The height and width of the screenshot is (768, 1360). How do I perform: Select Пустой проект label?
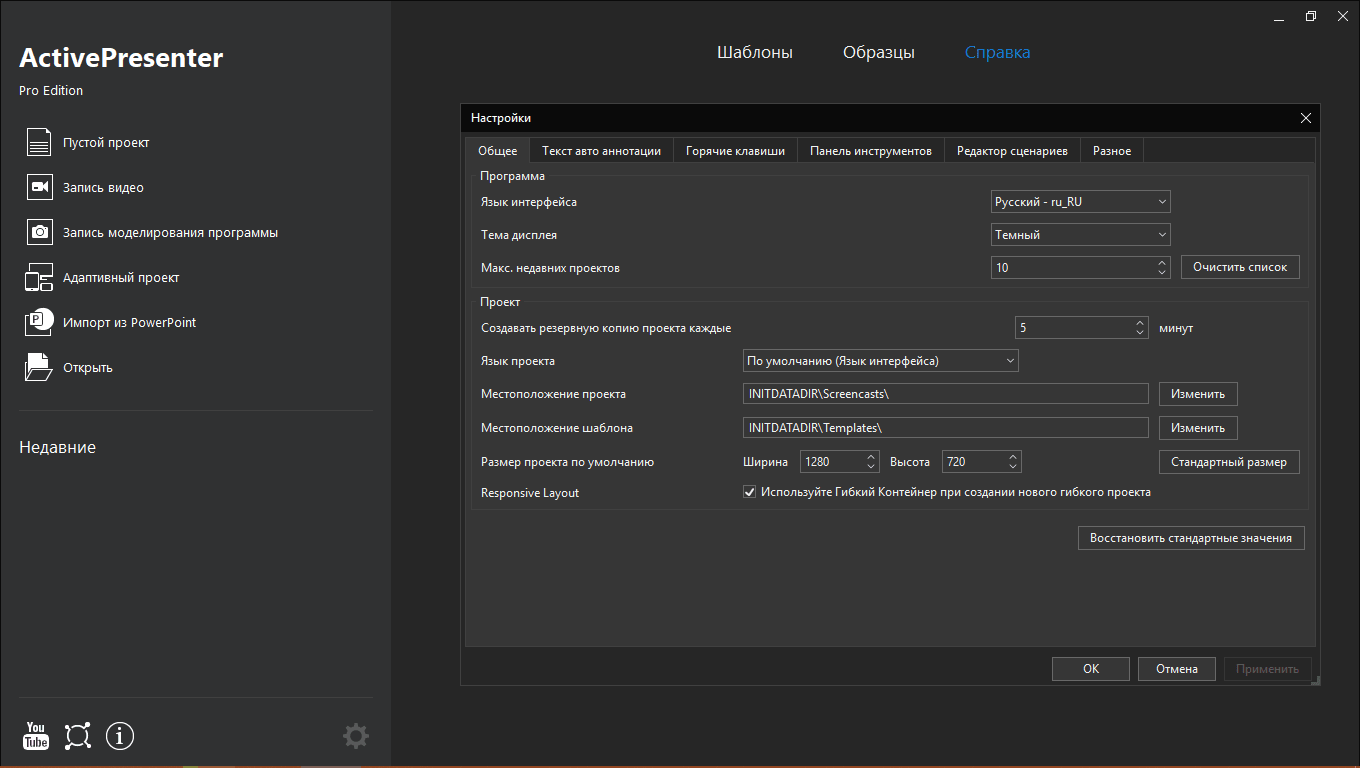tap(106, 143)
